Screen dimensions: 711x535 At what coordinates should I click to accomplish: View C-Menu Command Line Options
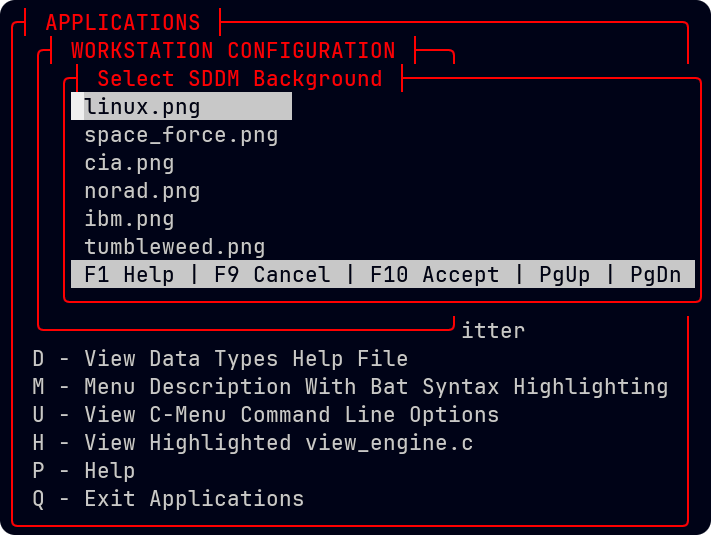[265, 415]
